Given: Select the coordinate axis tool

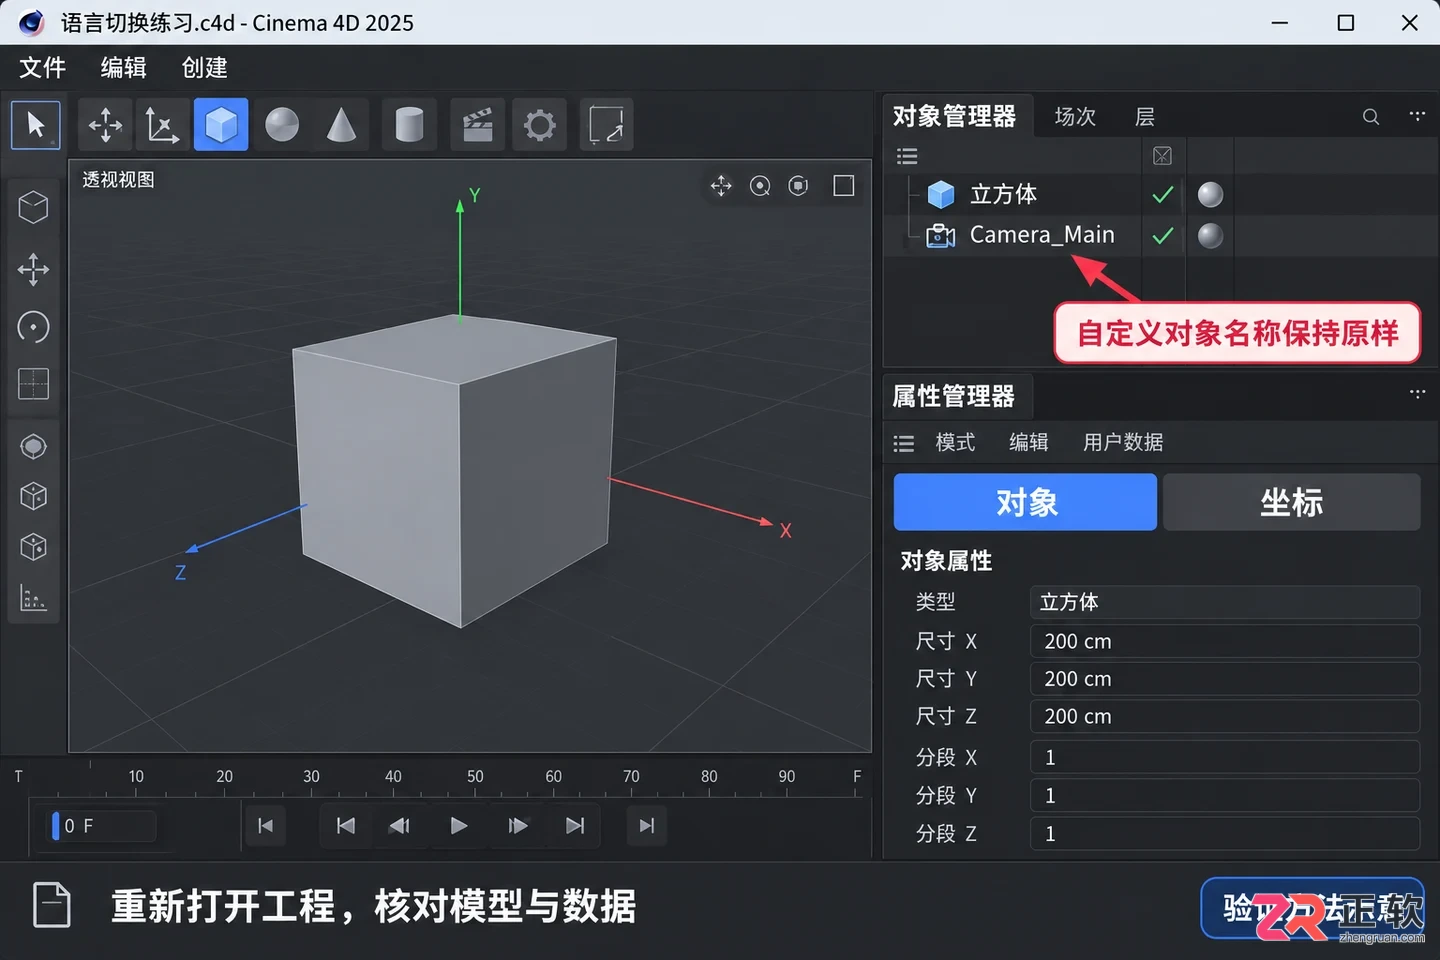Looking at the screenshot, I should [x=161, y=125].
